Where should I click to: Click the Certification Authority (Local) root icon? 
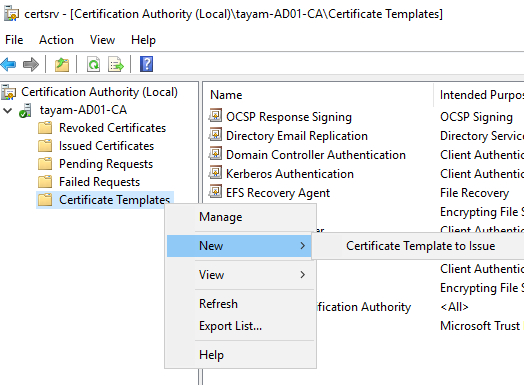[8, 92]
